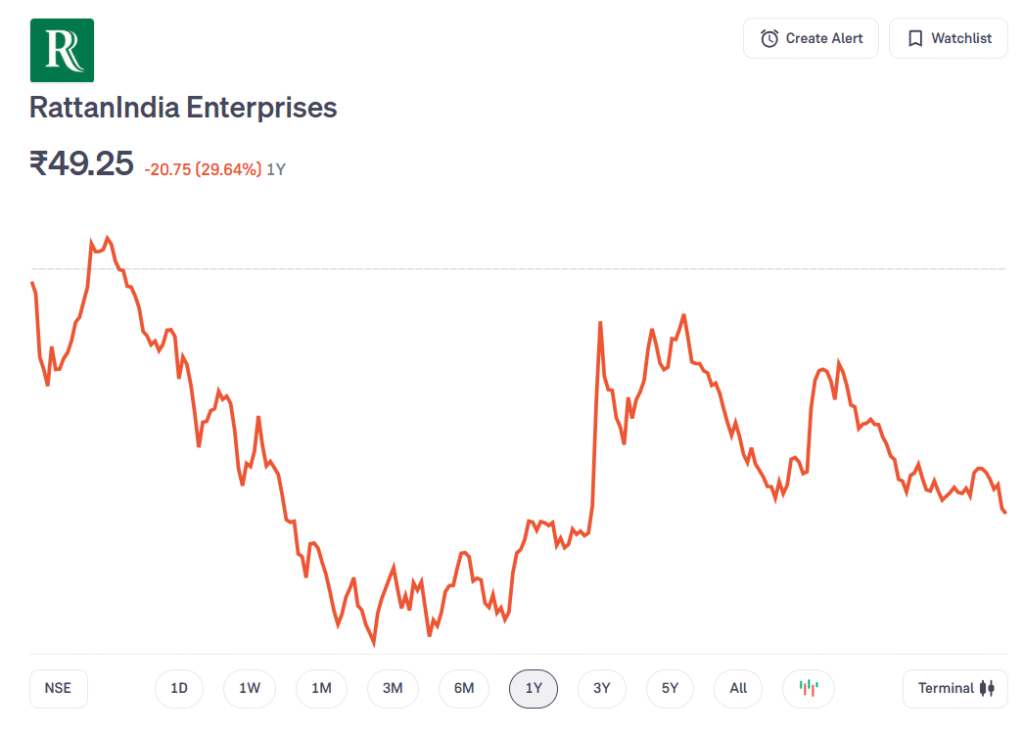
Task: Toggle the chart to the 5Y view
Action: [669, 688]
